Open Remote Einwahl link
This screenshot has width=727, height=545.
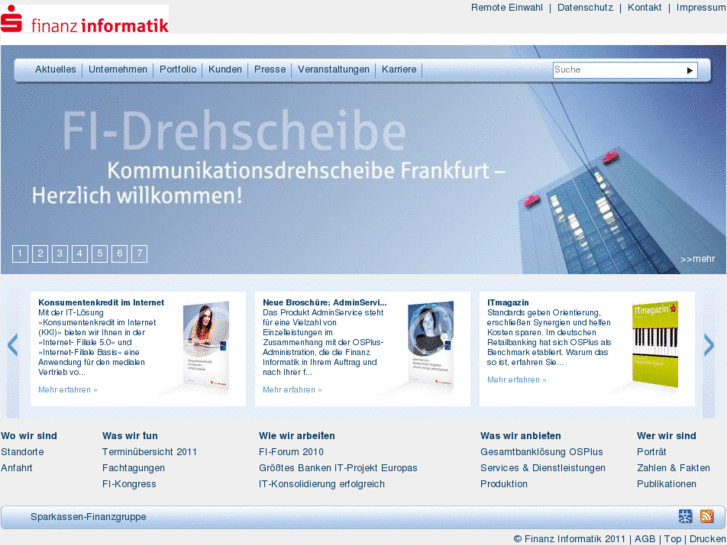507,7
